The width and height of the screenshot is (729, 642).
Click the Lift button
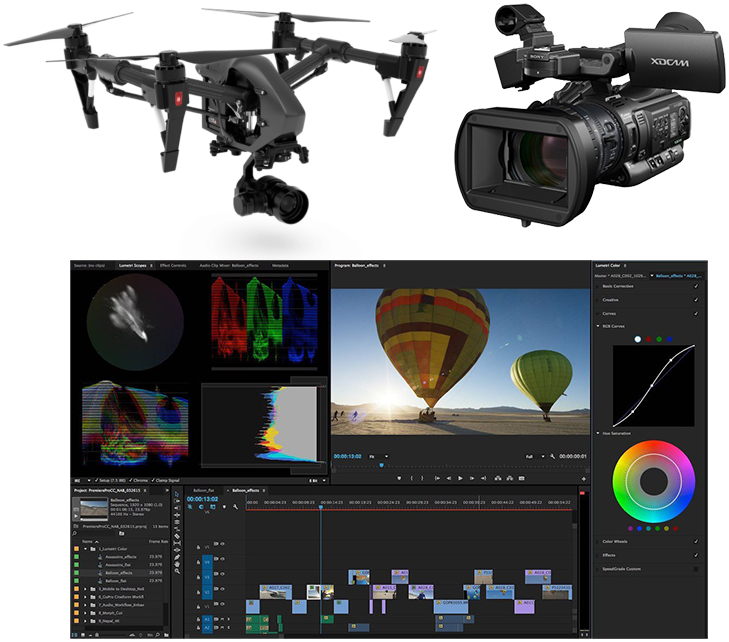(x=498, y=478)
